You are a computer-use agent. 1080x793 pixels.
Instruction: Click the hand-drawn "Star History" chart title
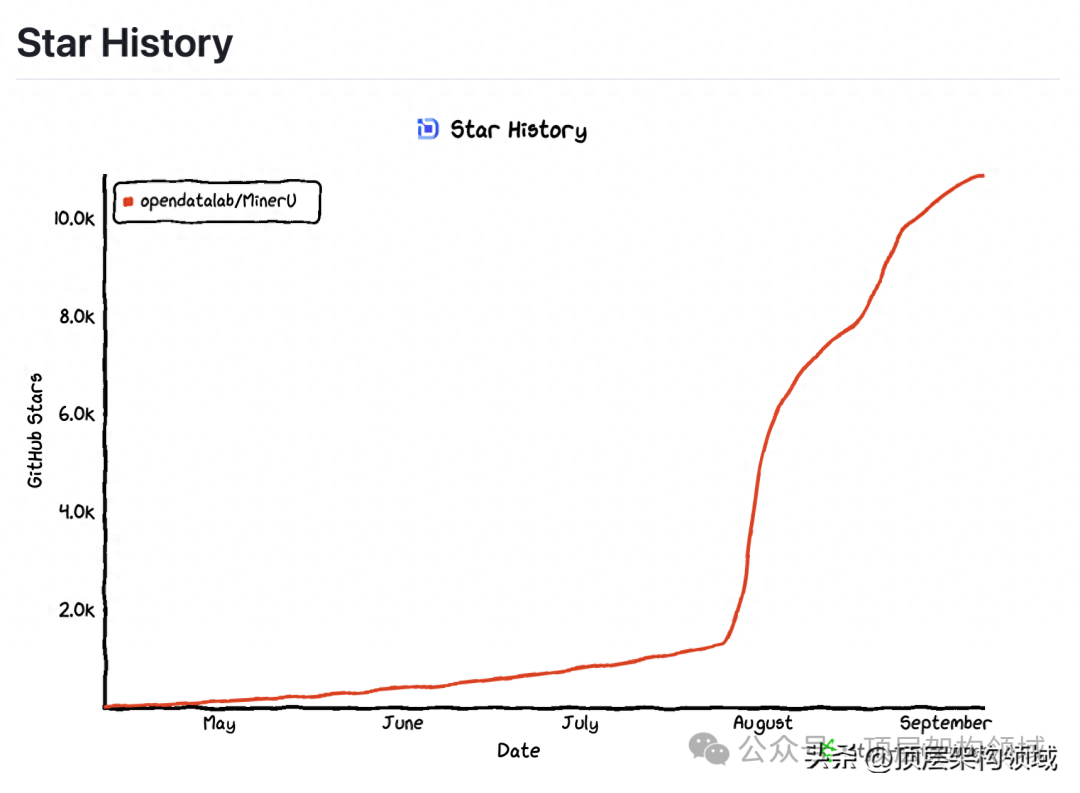point(518,130)
